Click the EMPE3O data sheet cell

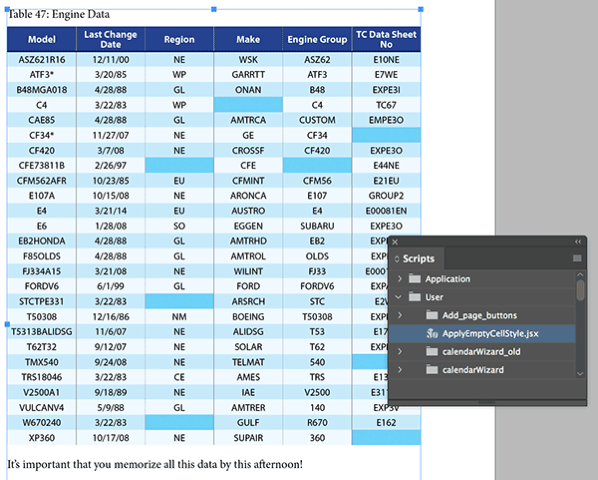[386, 120]
